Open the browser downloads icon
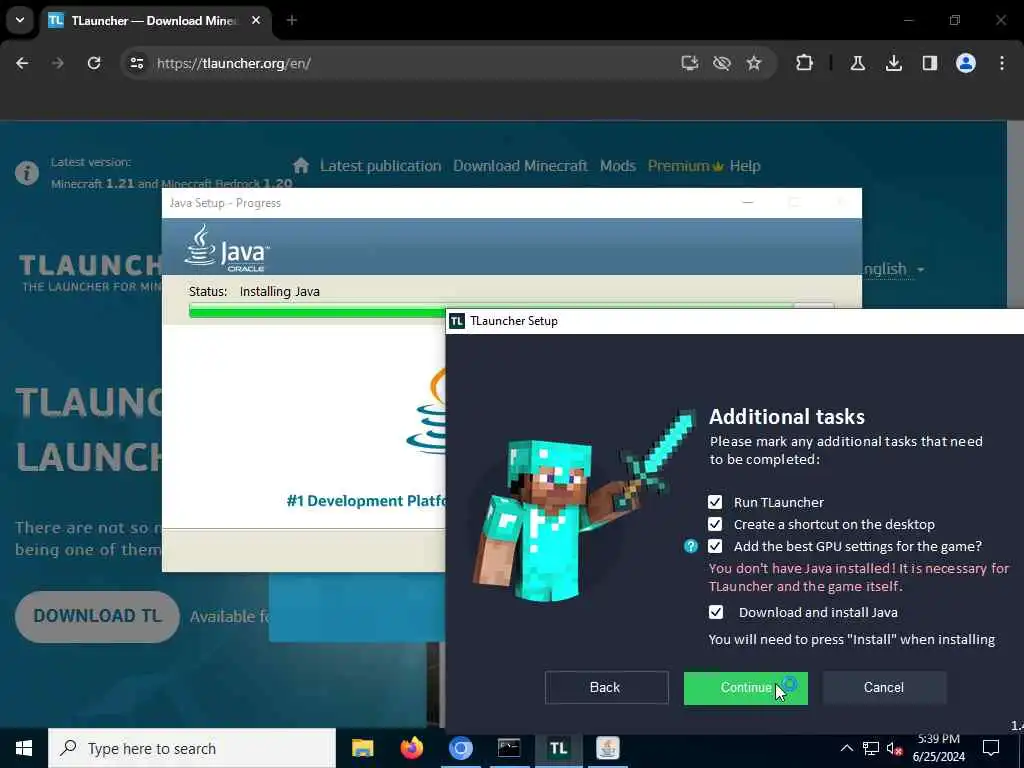The image size is (1024, 768). click(893, 63)
